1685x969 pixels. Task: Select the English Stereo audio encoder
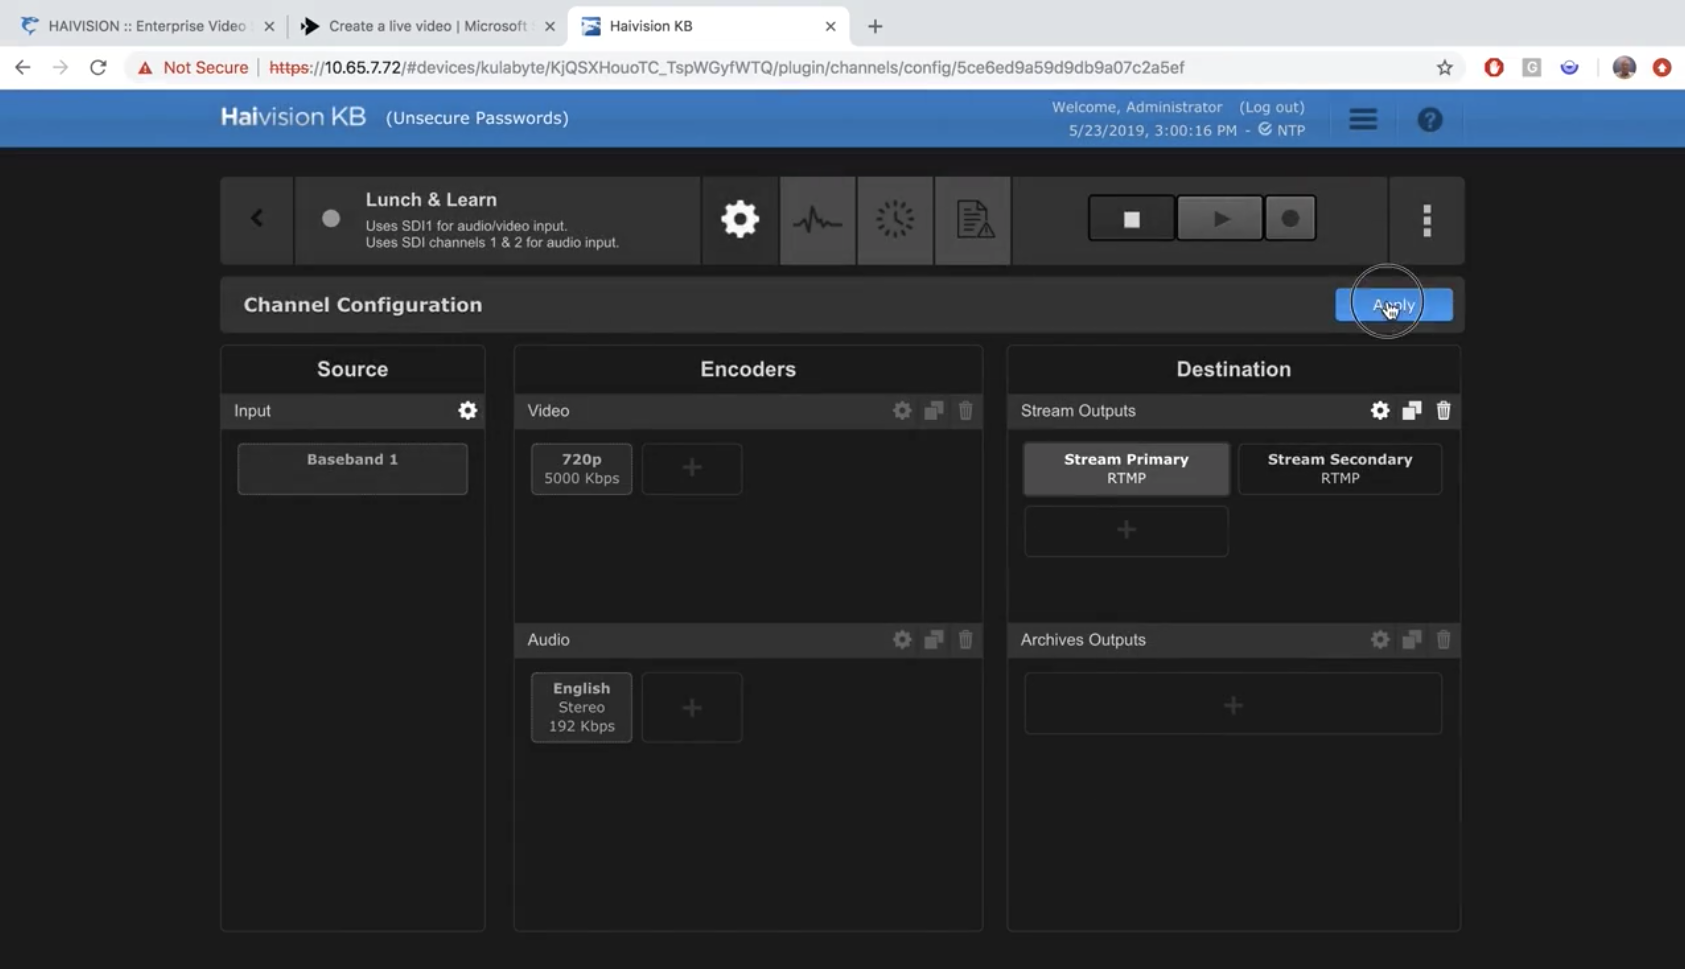581,707
